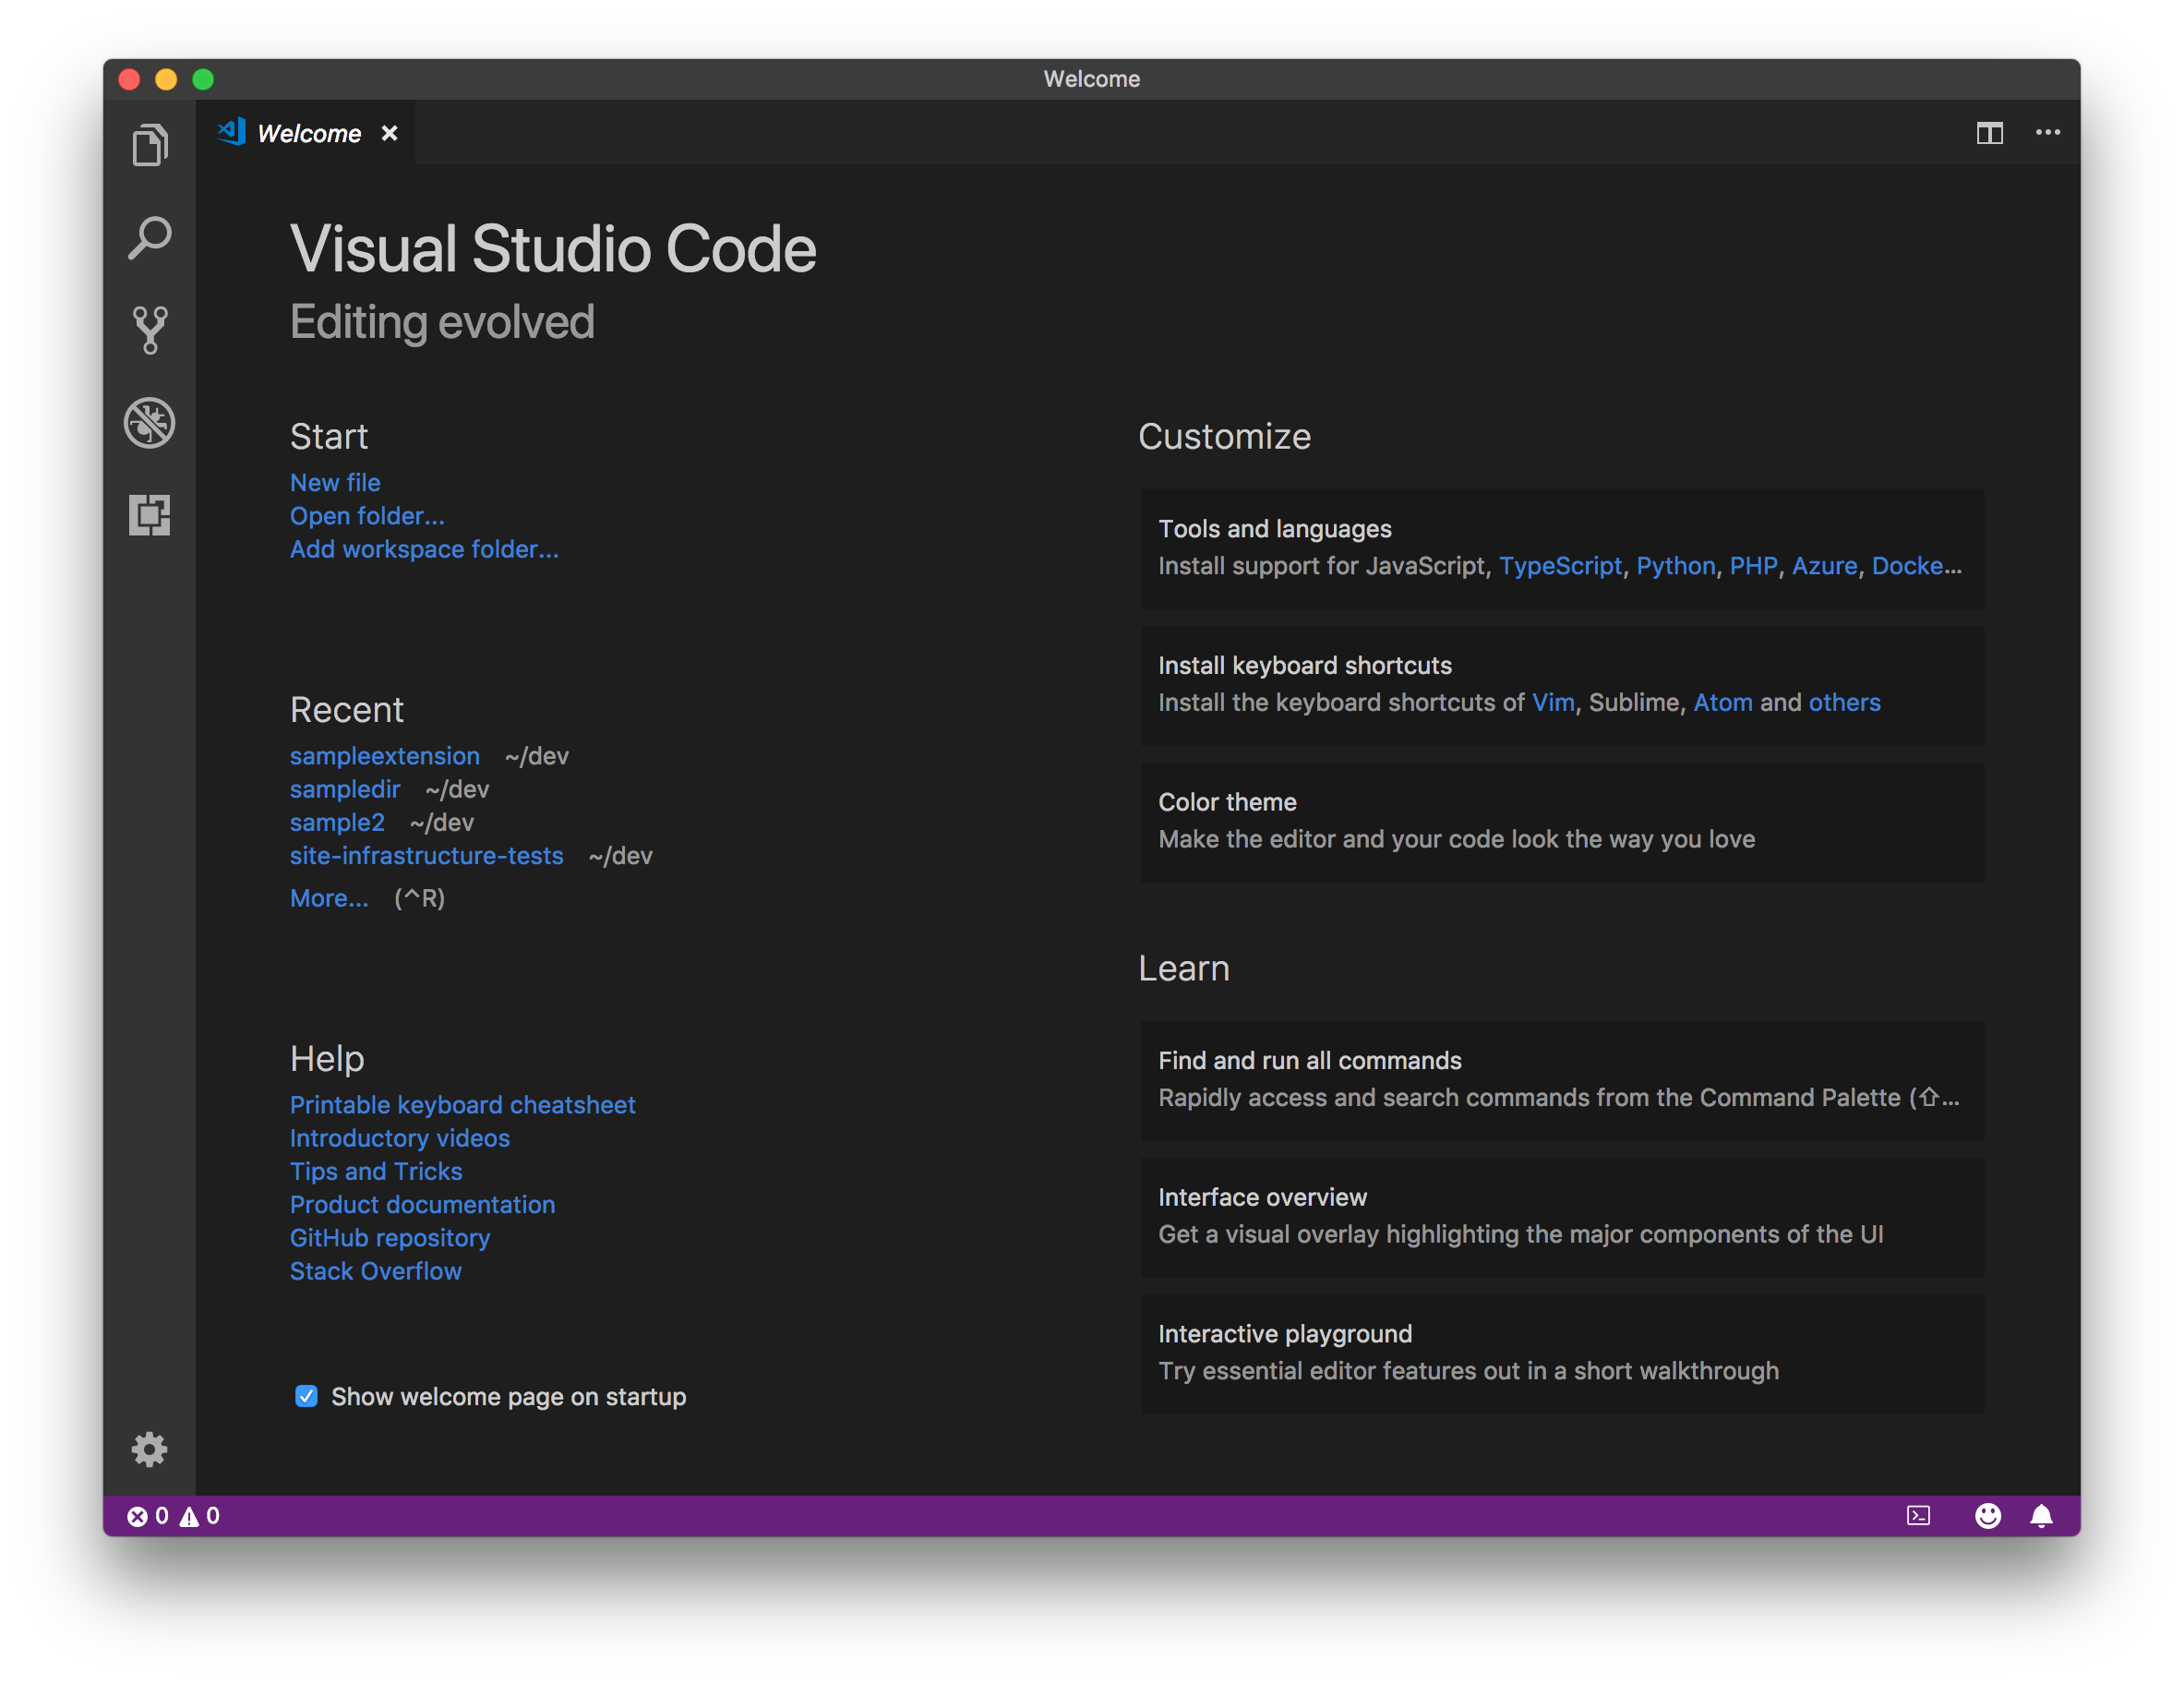Click the feedback smiley icon
The width and height of the screenshot is (2184, 1684).
click(1987, 1516)
